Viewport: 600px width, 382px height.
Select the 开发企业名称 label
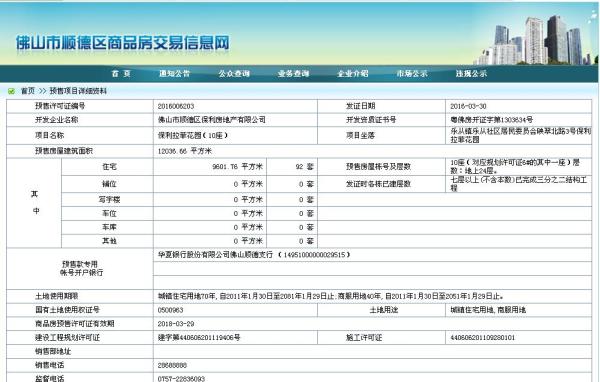(x=57, y=120)
